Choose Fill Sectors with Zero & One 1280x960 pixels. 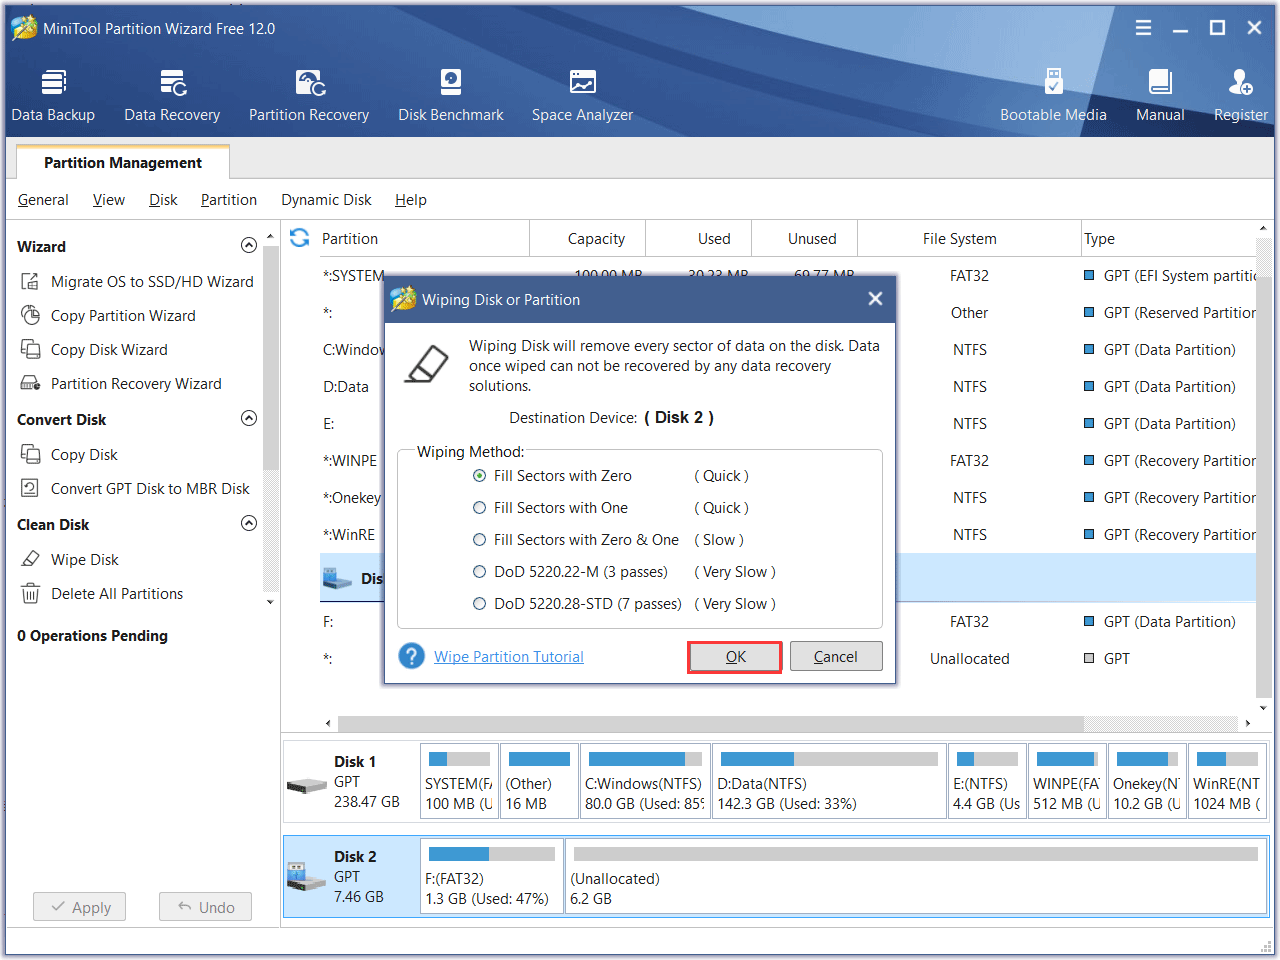[576, 540]
